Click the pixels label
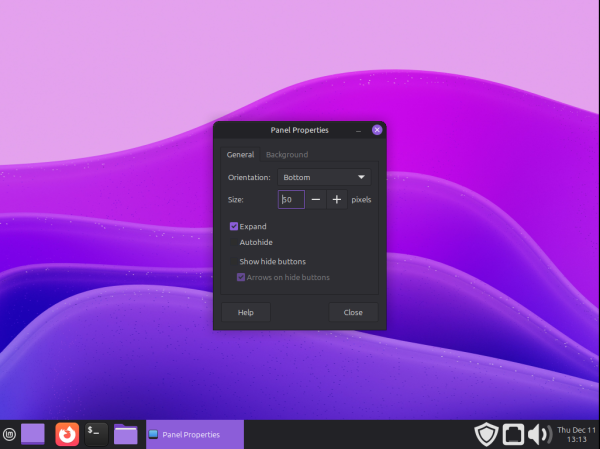 361,199
